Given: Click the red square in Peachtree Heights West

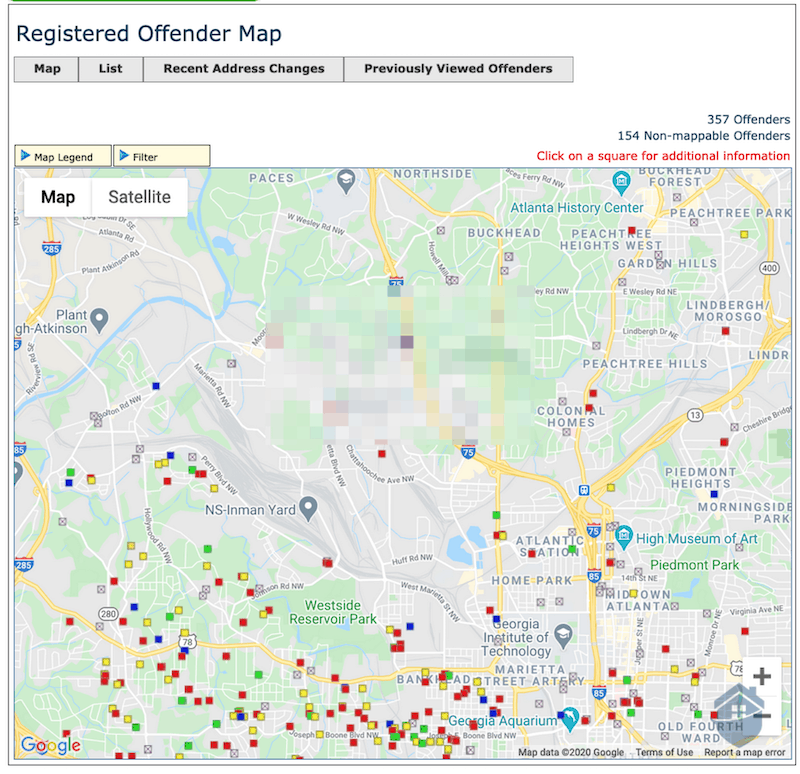Looking at the screenshot, I should [x=632, y=231].
